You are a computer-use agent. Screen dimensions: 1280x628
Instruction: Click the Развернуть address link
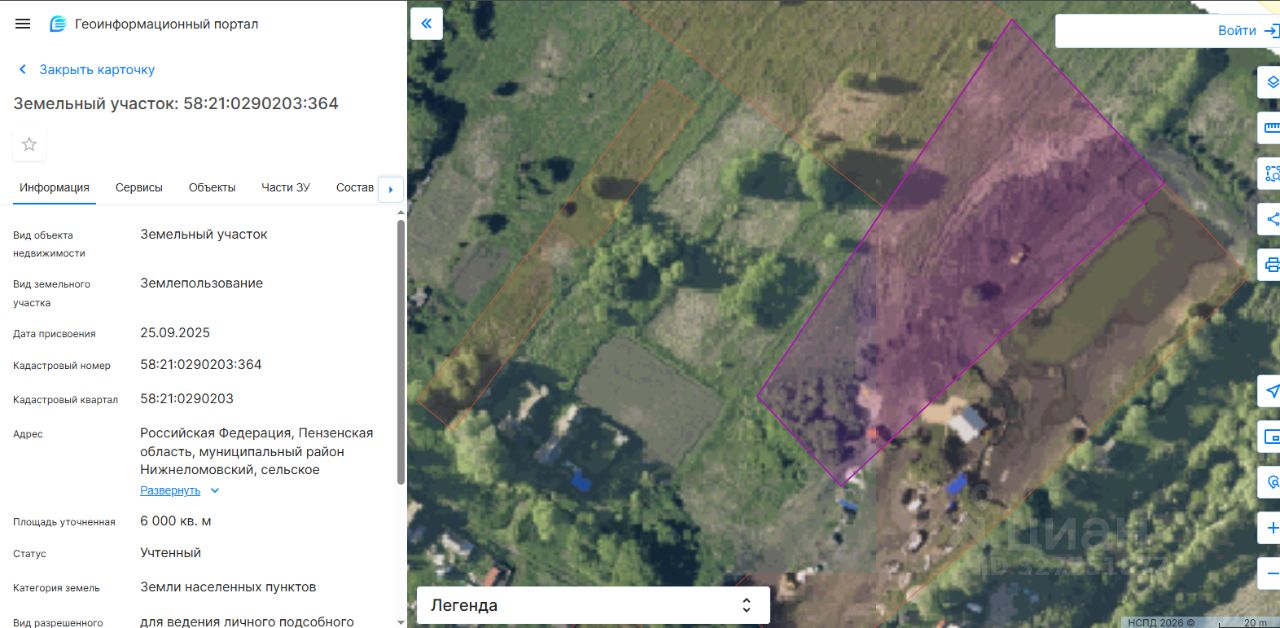170,491
